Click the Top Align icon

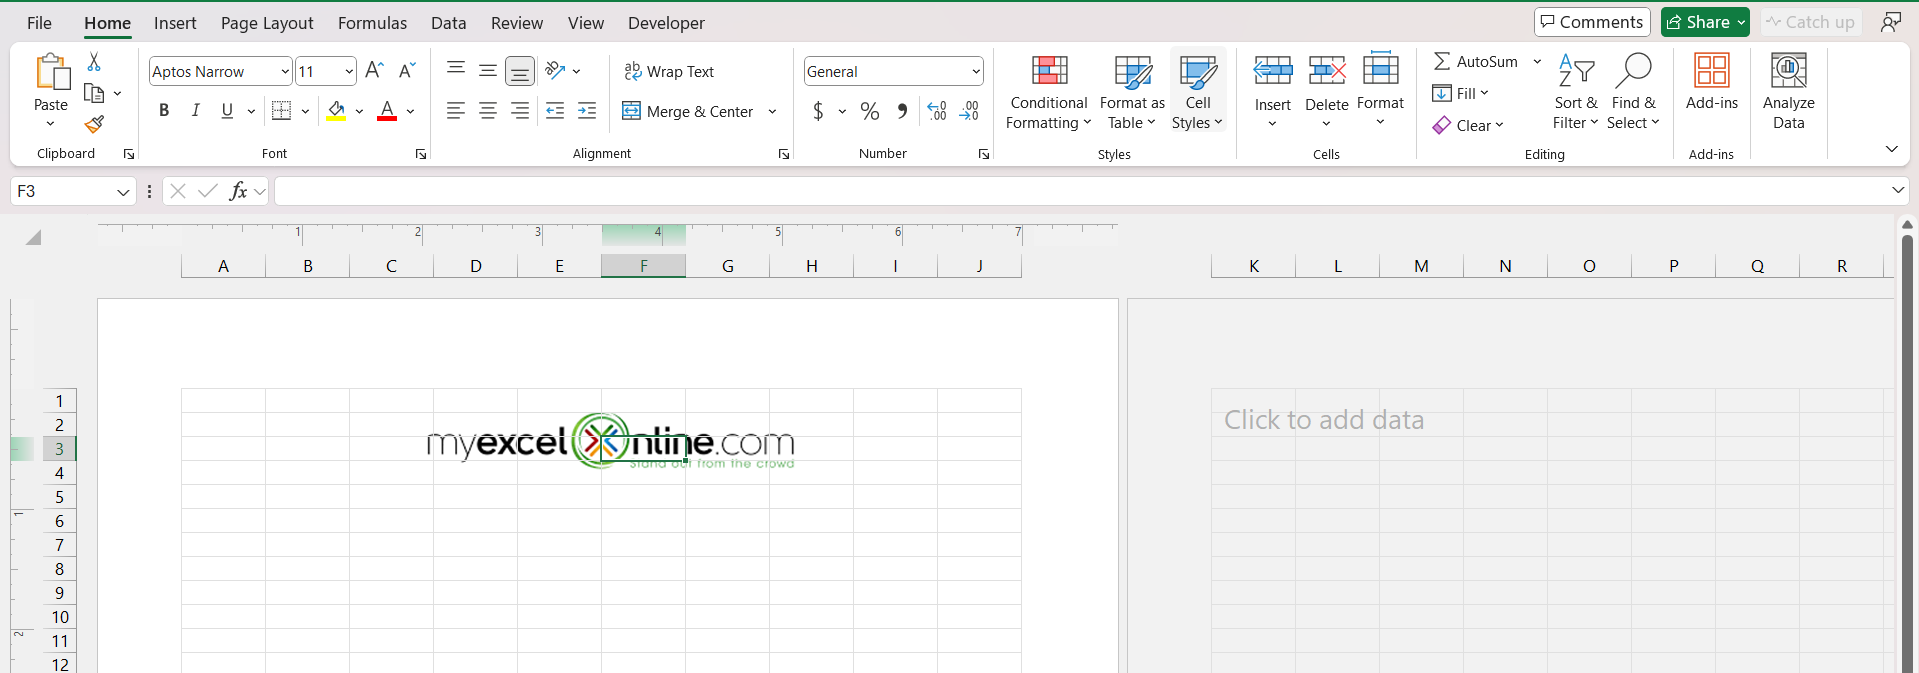(x=456, y=70)
